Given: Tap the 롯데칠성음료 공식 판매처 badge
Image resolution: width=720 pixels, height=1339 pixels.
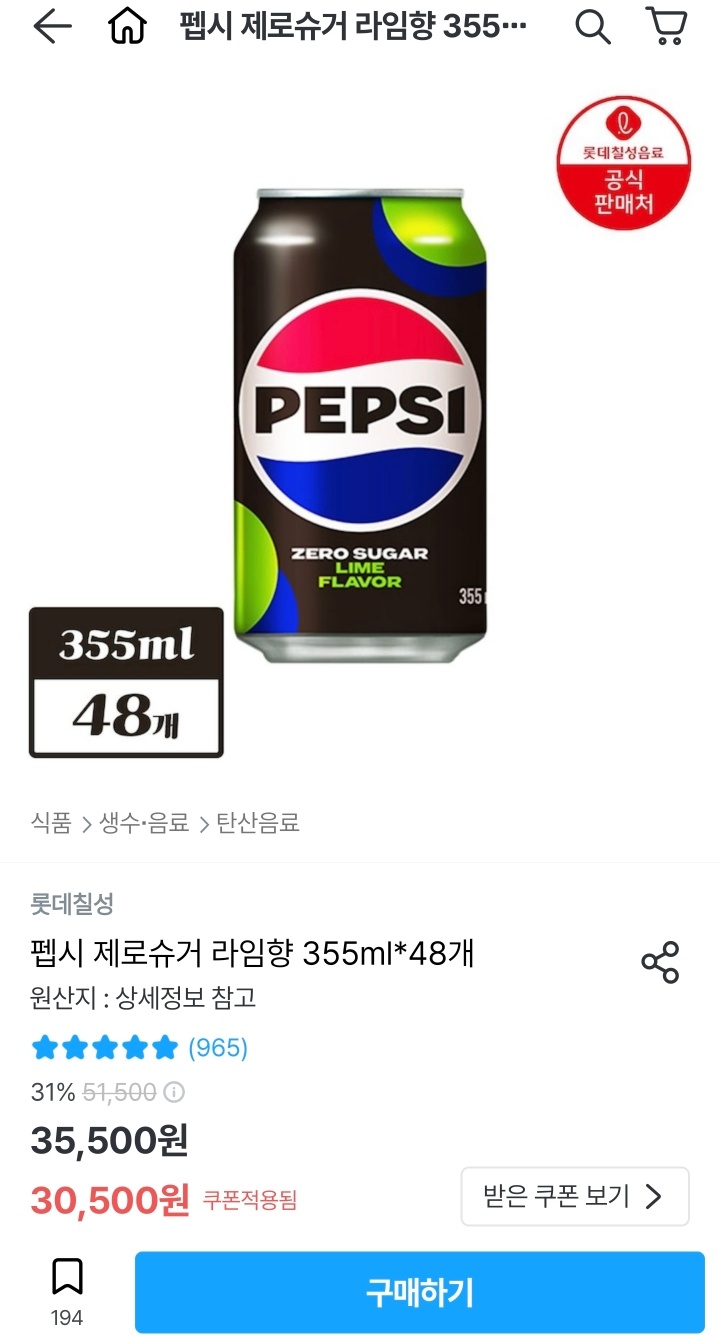Looking at the screenshot, I should 624,162.
